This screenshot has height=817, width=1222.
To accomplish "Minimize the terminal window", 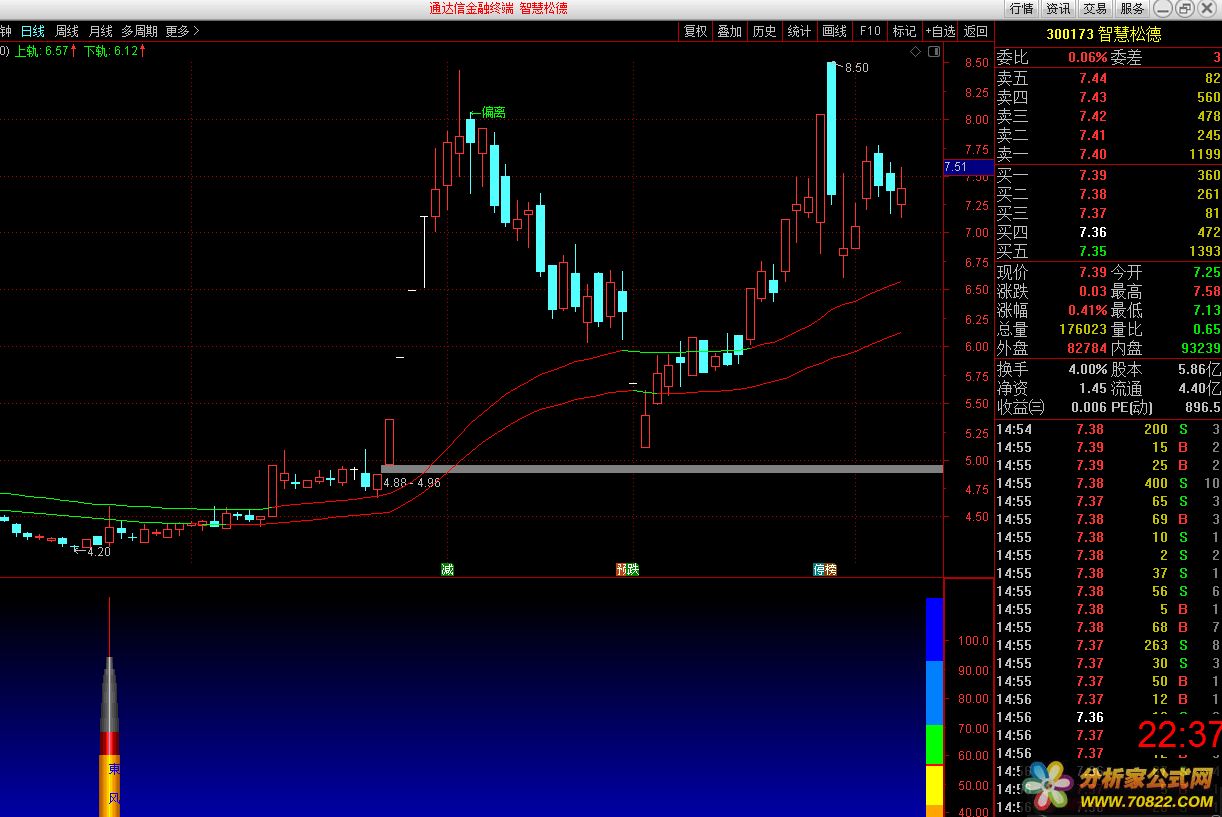I will pos(1162,8).
